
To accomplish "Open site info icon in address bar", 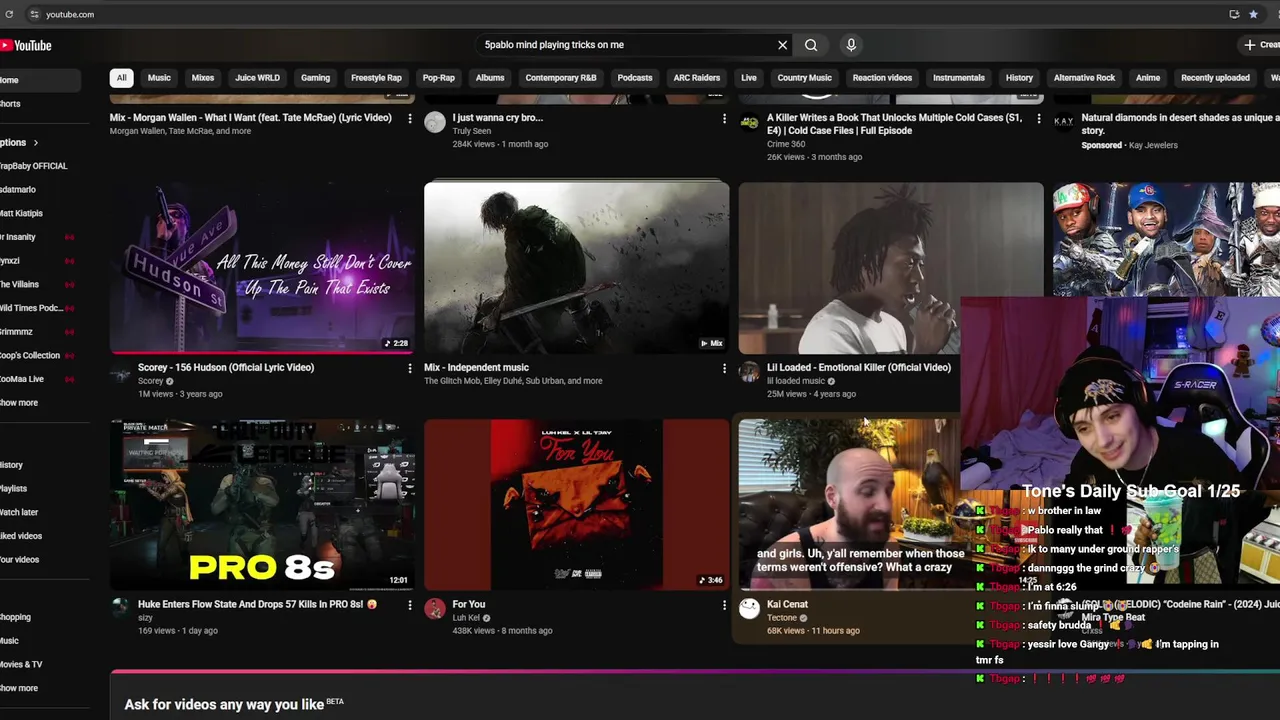I will [34, 14].
